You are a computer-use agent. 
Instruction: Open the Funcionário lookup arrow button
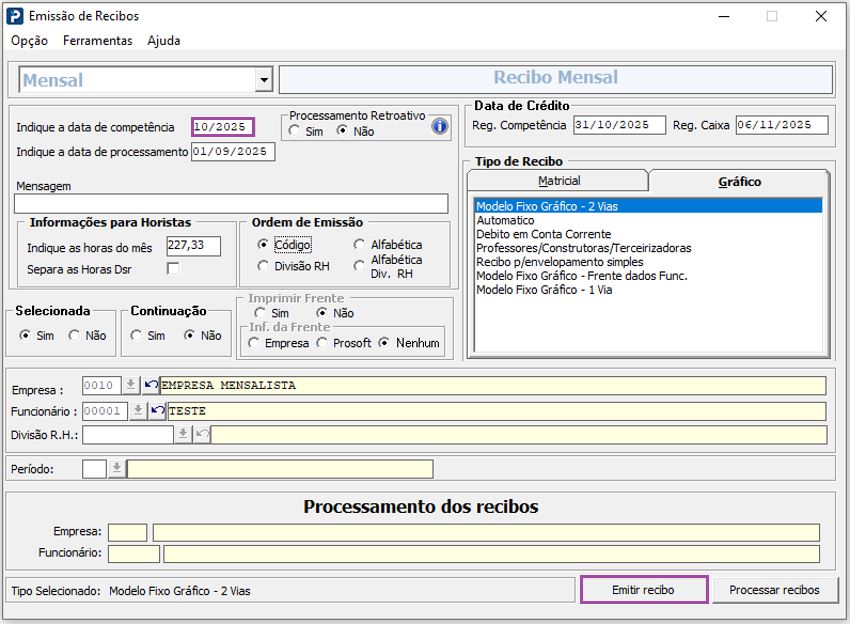click(138, 411)
